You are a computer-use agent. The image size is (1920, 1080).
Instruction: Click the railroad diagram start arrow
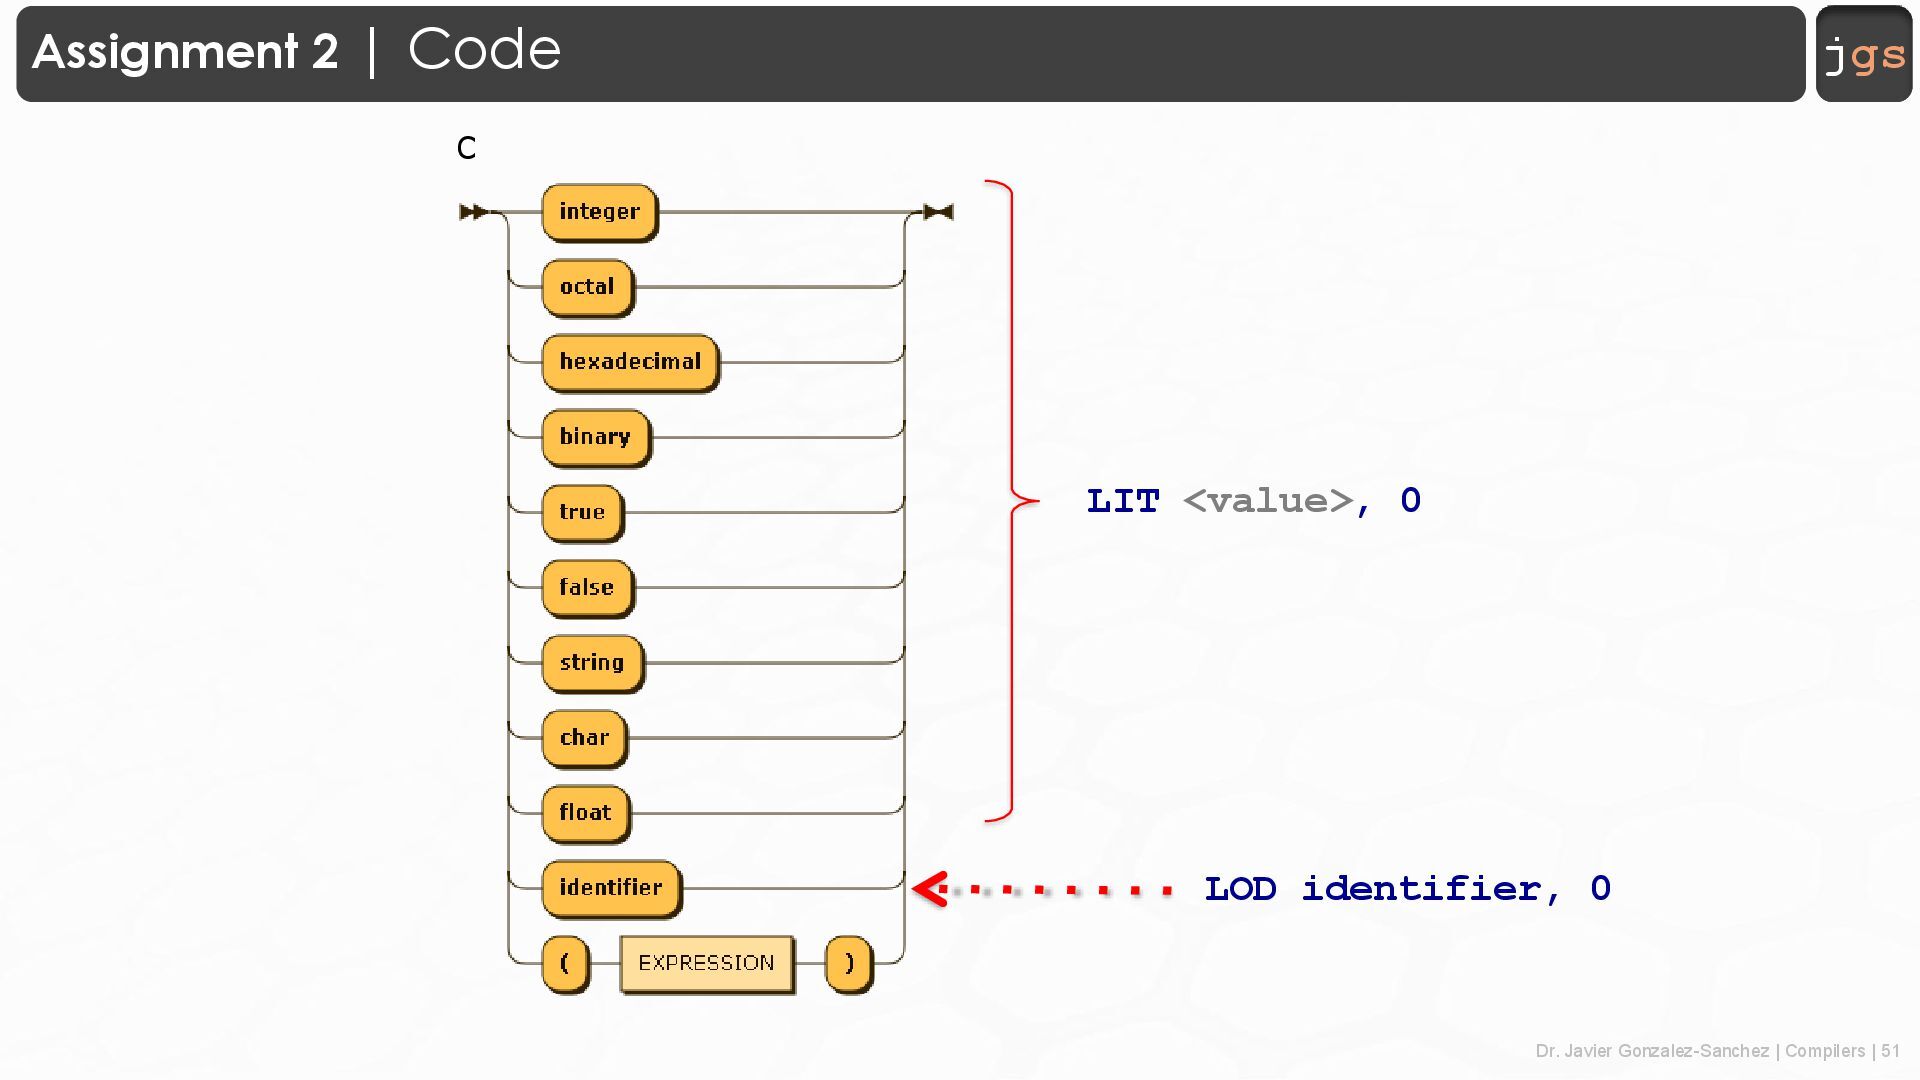point(473,212)
